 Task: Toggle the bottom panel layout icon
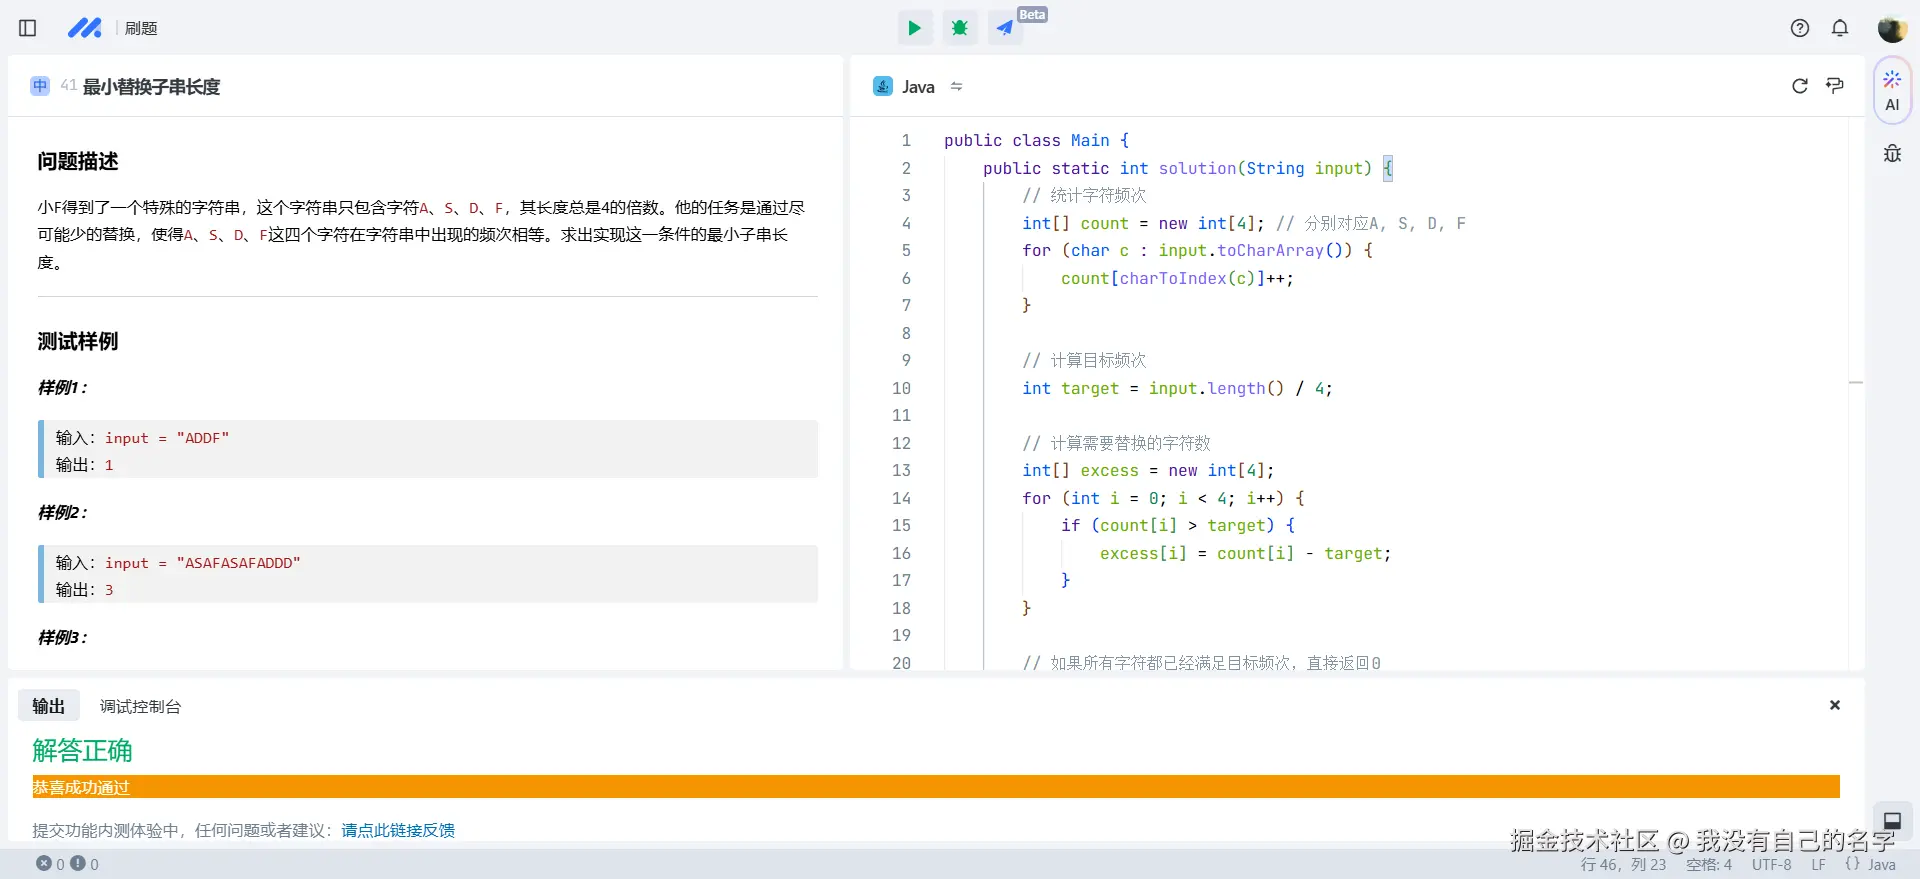pyautogui.click(x=1892, y=820)
